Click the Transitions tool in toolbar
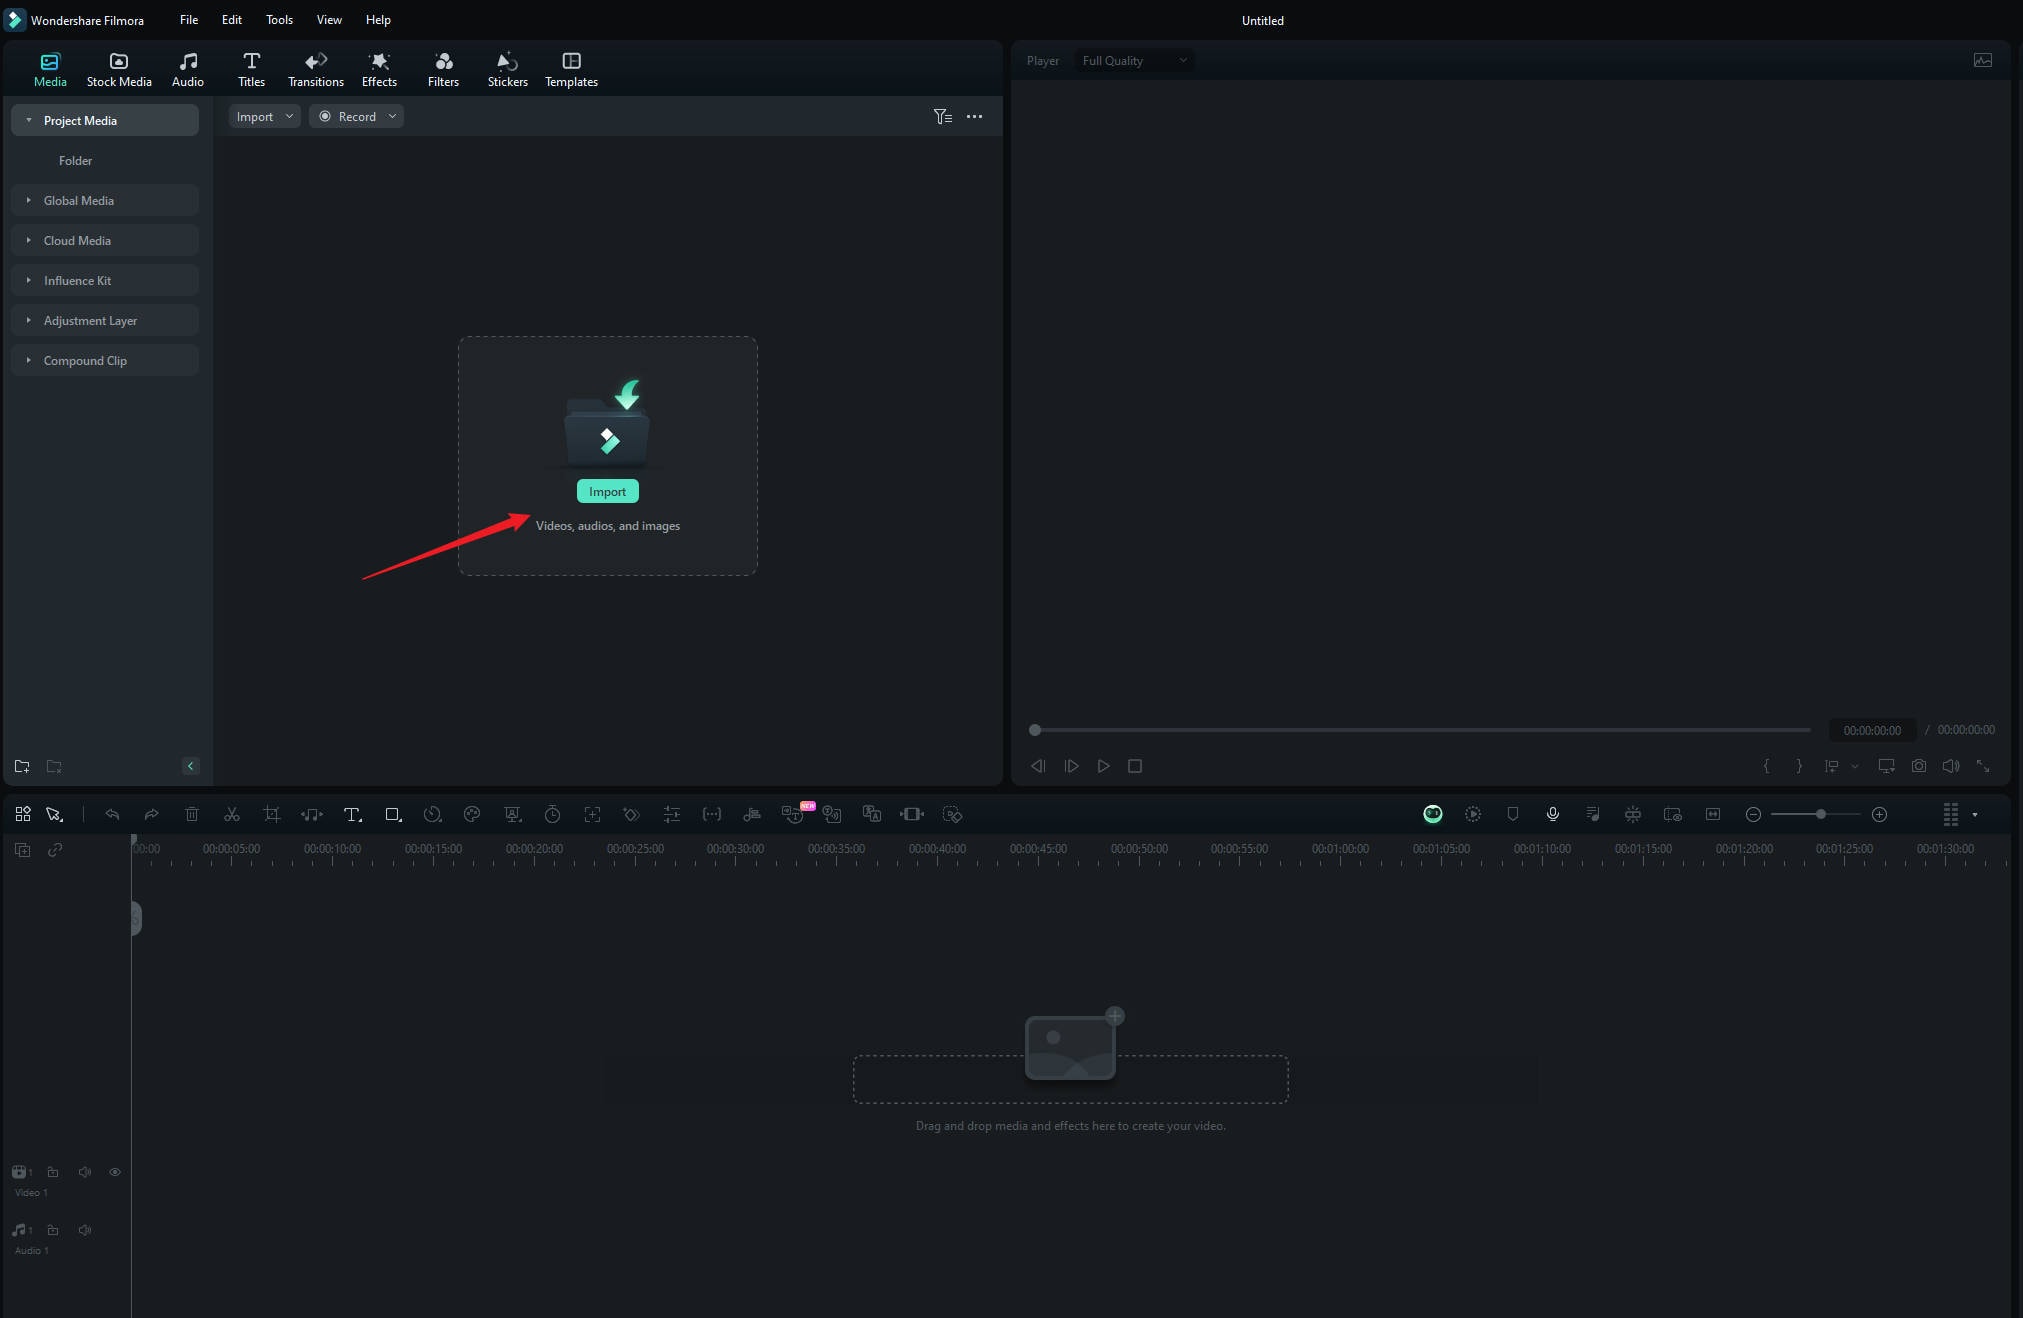Viewport: 2023px width, 1318px height. tap(316, 69)
